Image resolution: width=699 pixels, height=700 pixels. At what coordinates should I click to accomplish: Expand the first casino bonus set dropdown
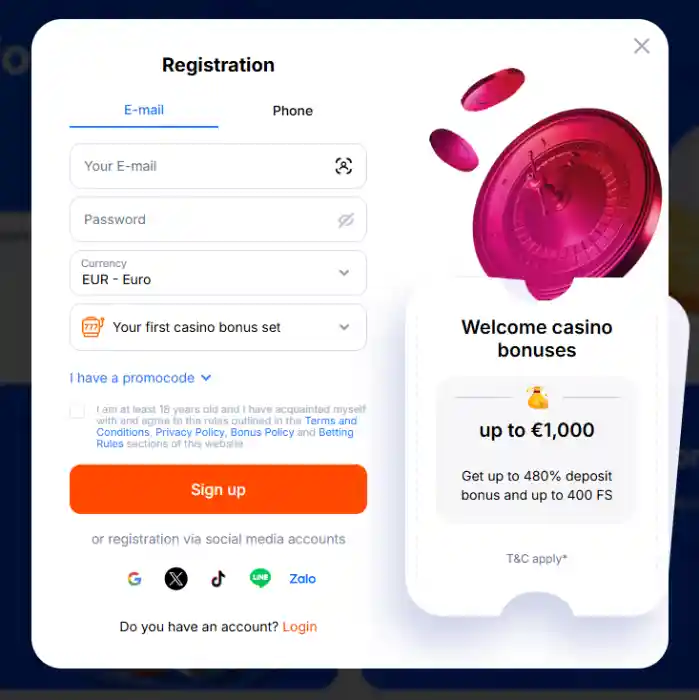pos(218,327)
